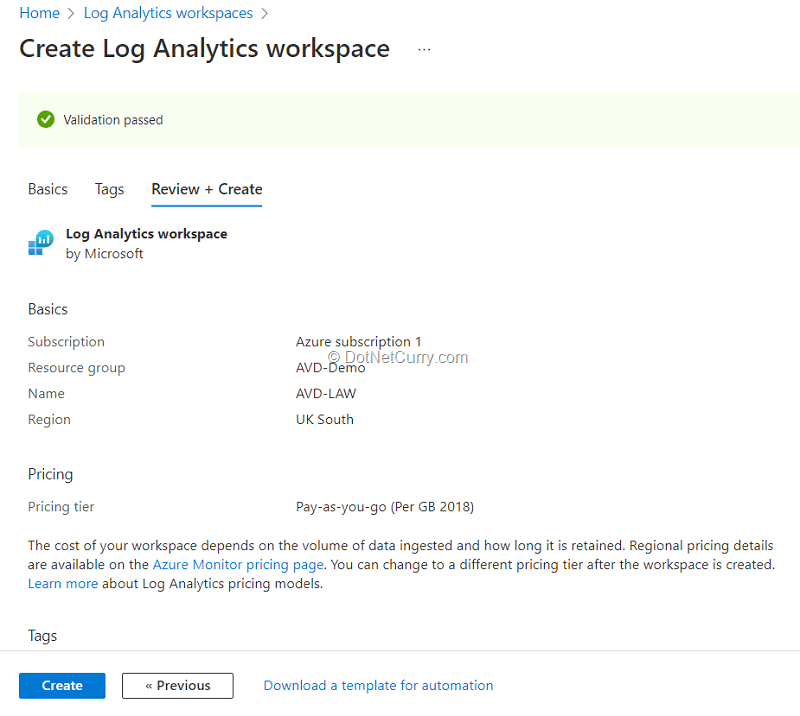Open the Azure Monitor pricing page link
The image size is (800, 716).
[x=238, y=564]
